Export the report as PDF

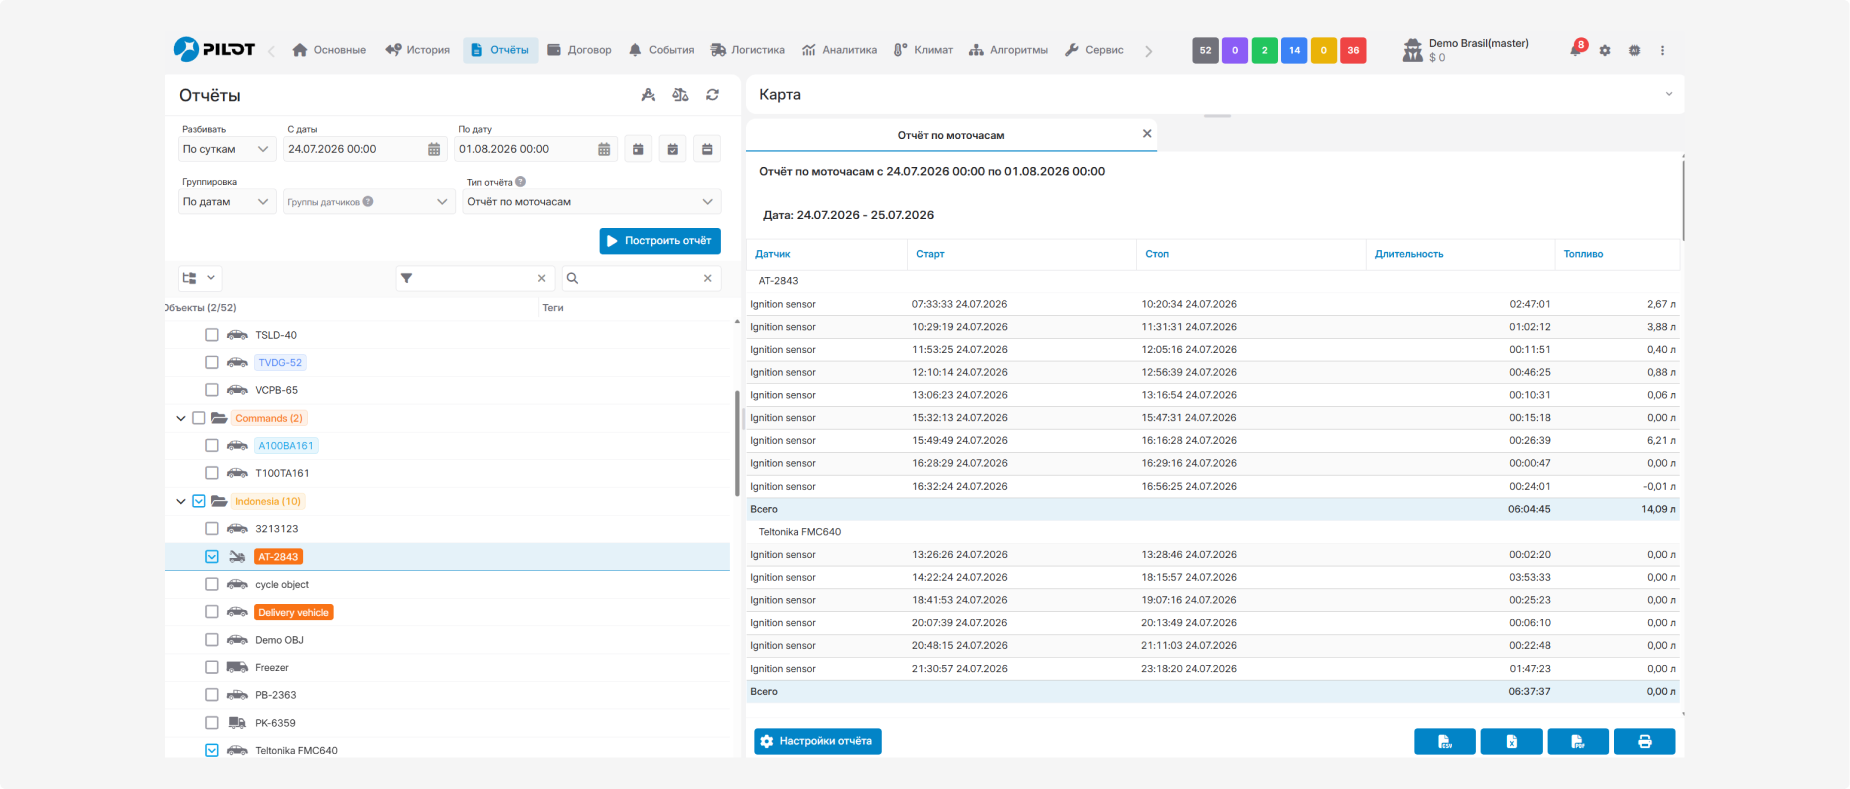[x=1578, y=741]
